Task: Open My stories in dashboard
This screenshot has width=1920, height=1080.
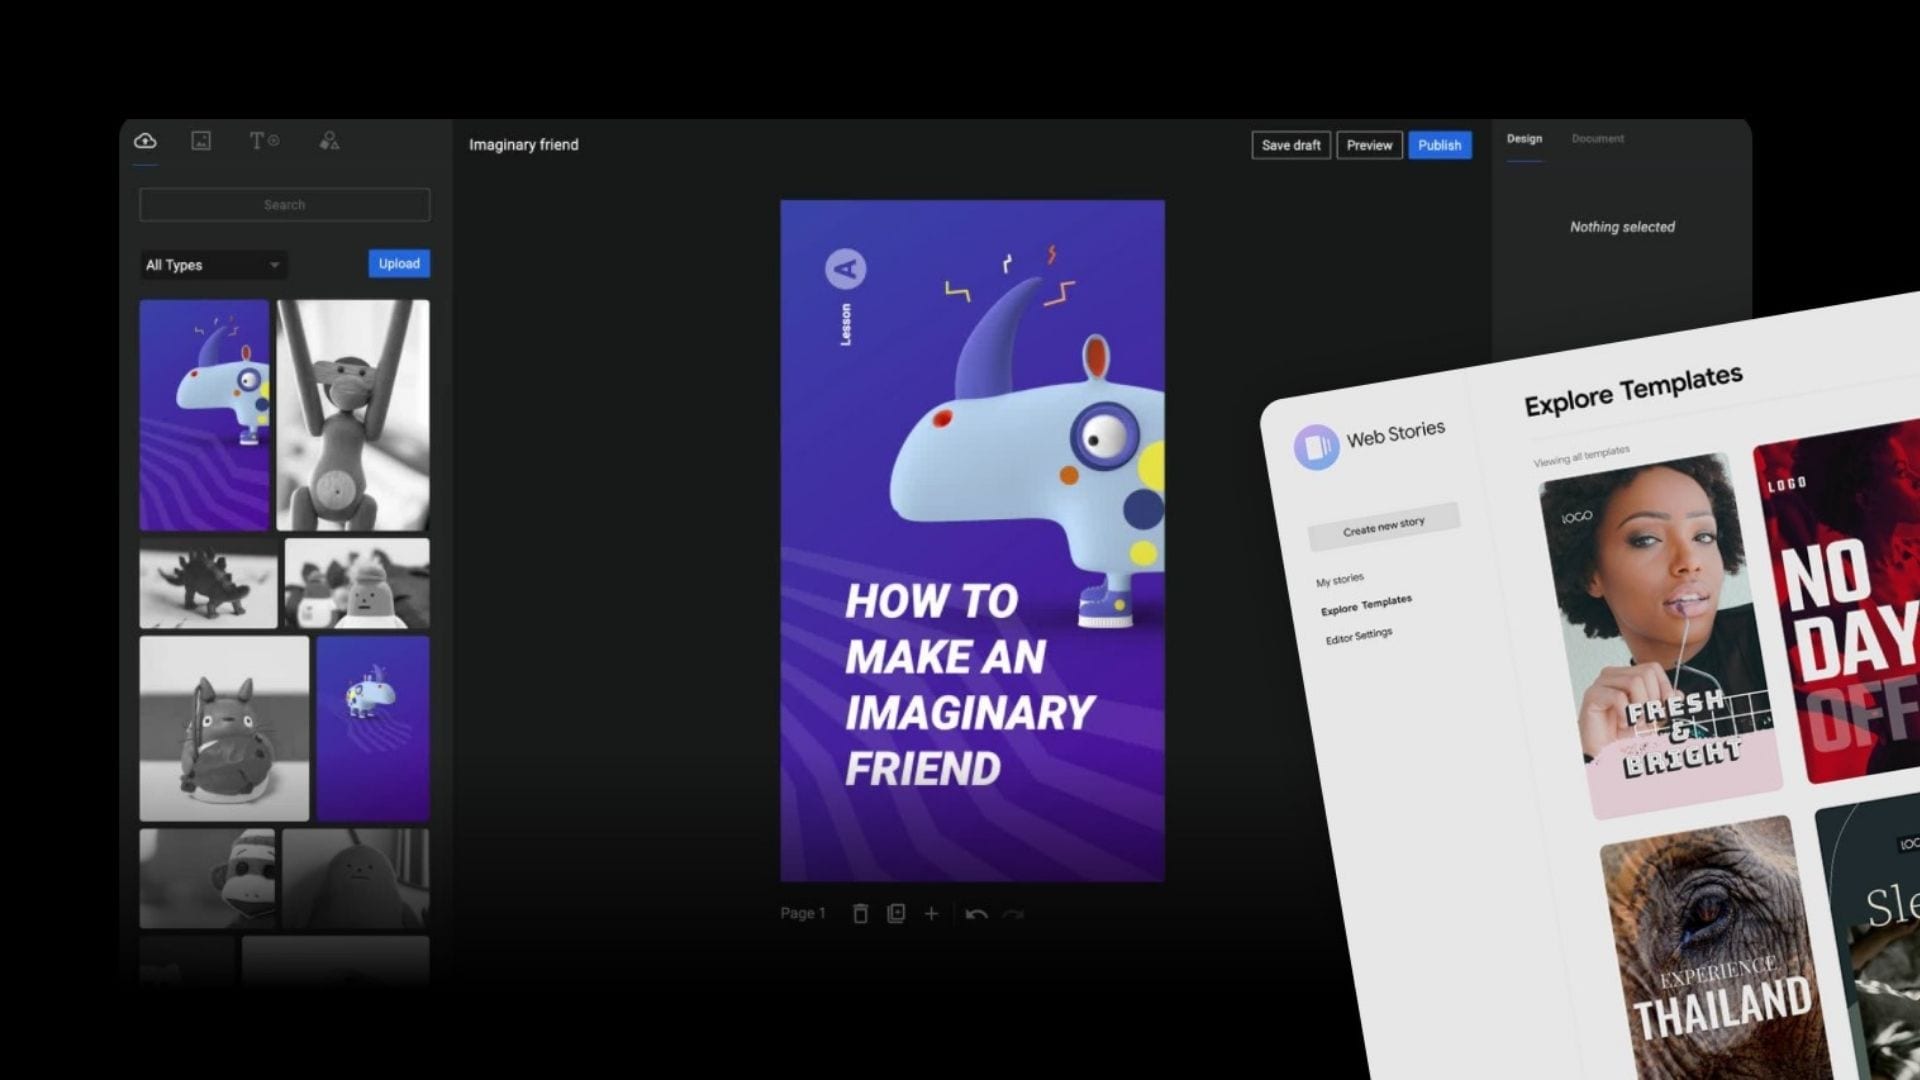Action: click(x=1339, y=580)
